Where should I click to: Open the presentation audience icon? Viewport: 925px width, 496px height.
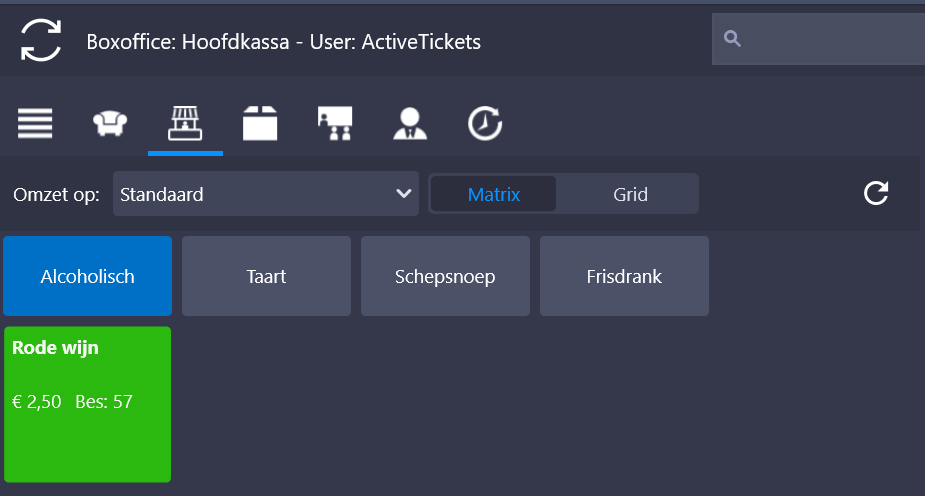click(335, 123)
